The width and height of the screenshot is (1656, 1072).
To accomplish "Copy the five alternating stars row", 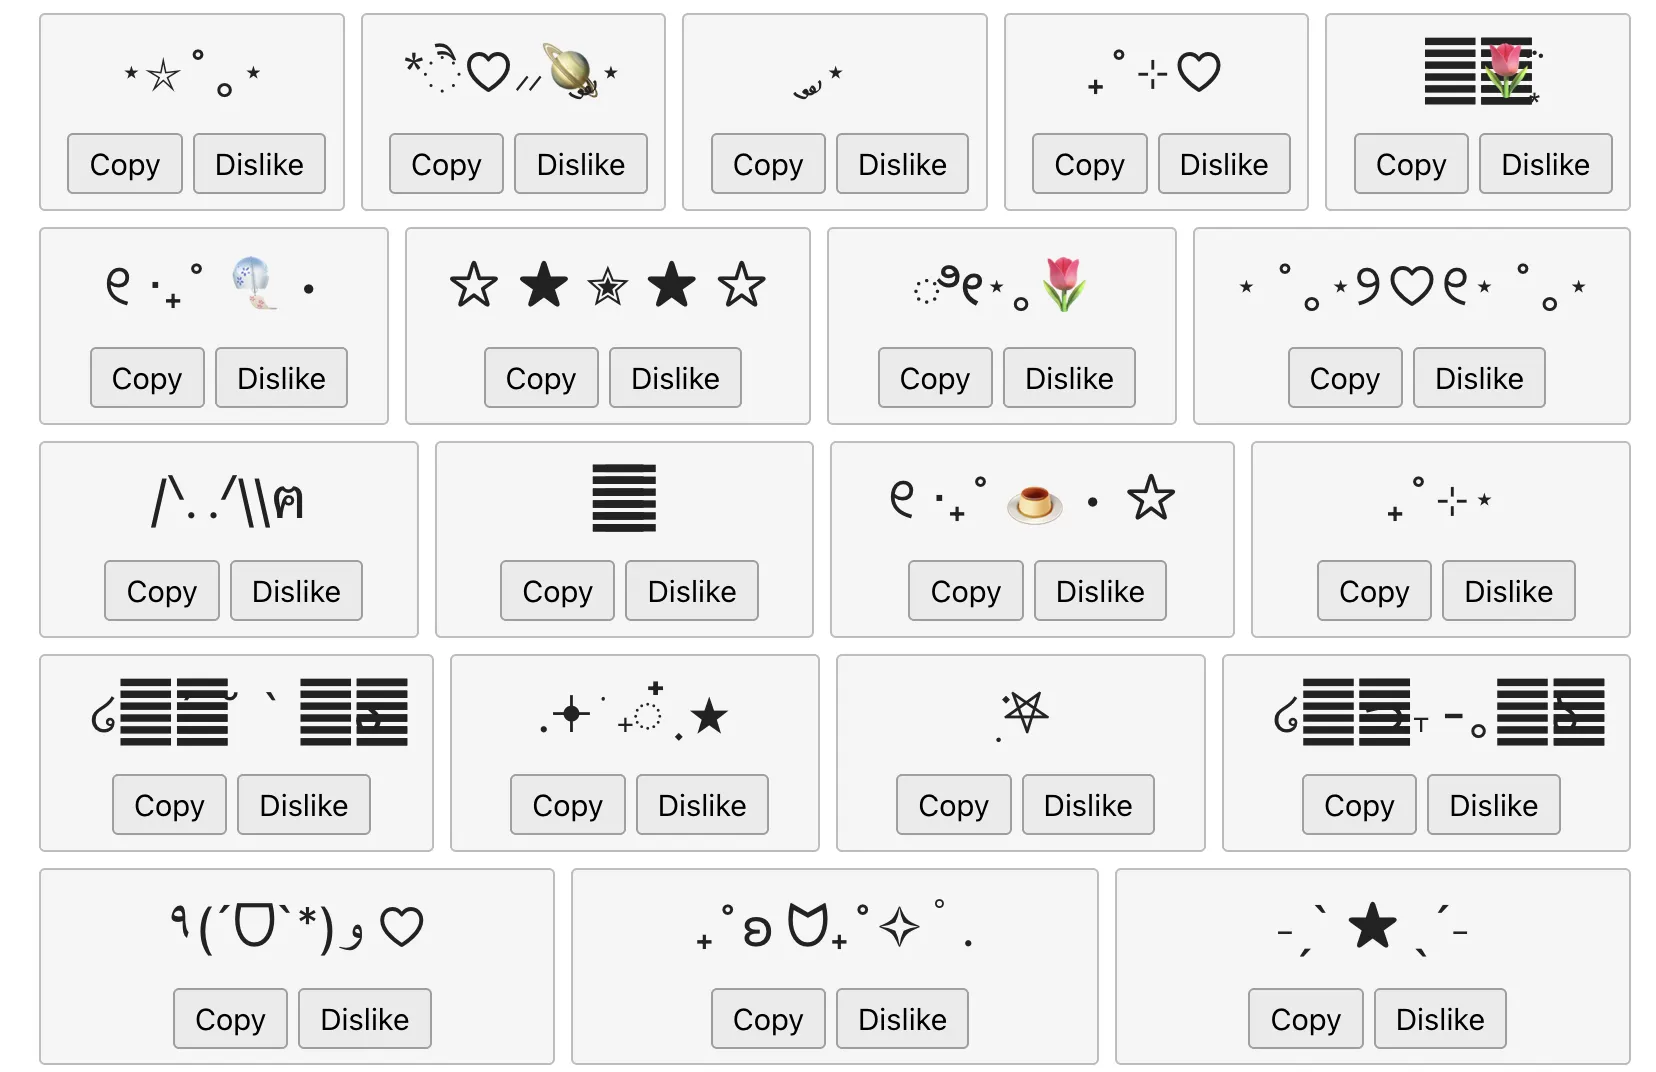I will 541,378.
